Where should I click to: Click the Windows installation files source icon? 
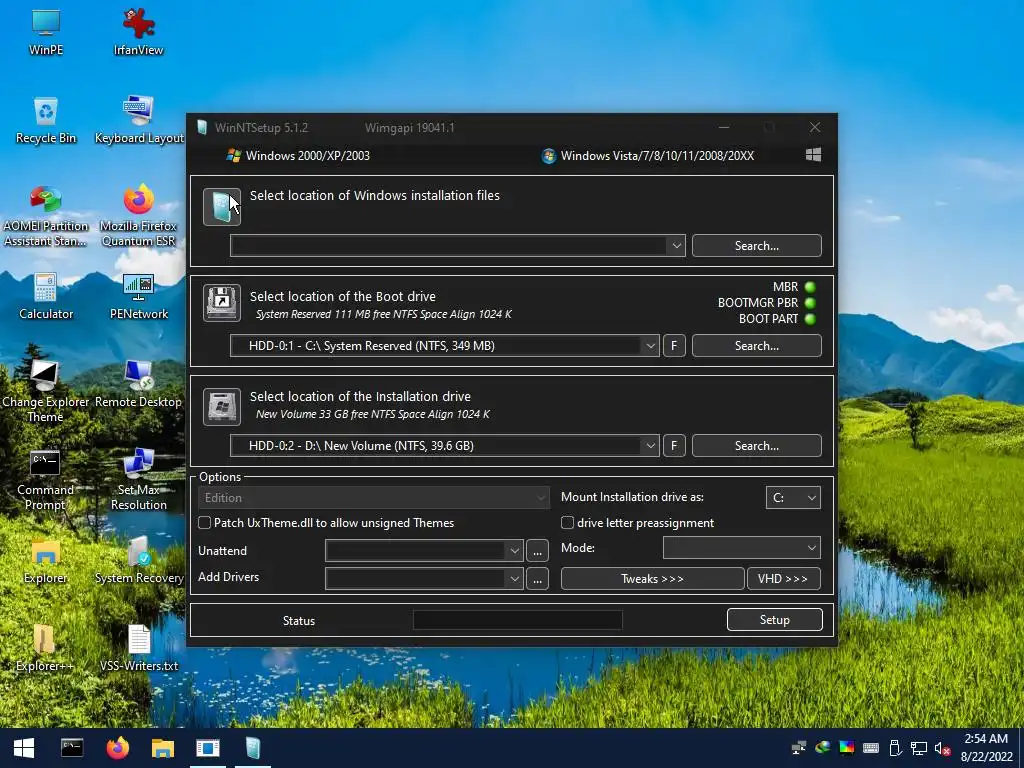222,206
